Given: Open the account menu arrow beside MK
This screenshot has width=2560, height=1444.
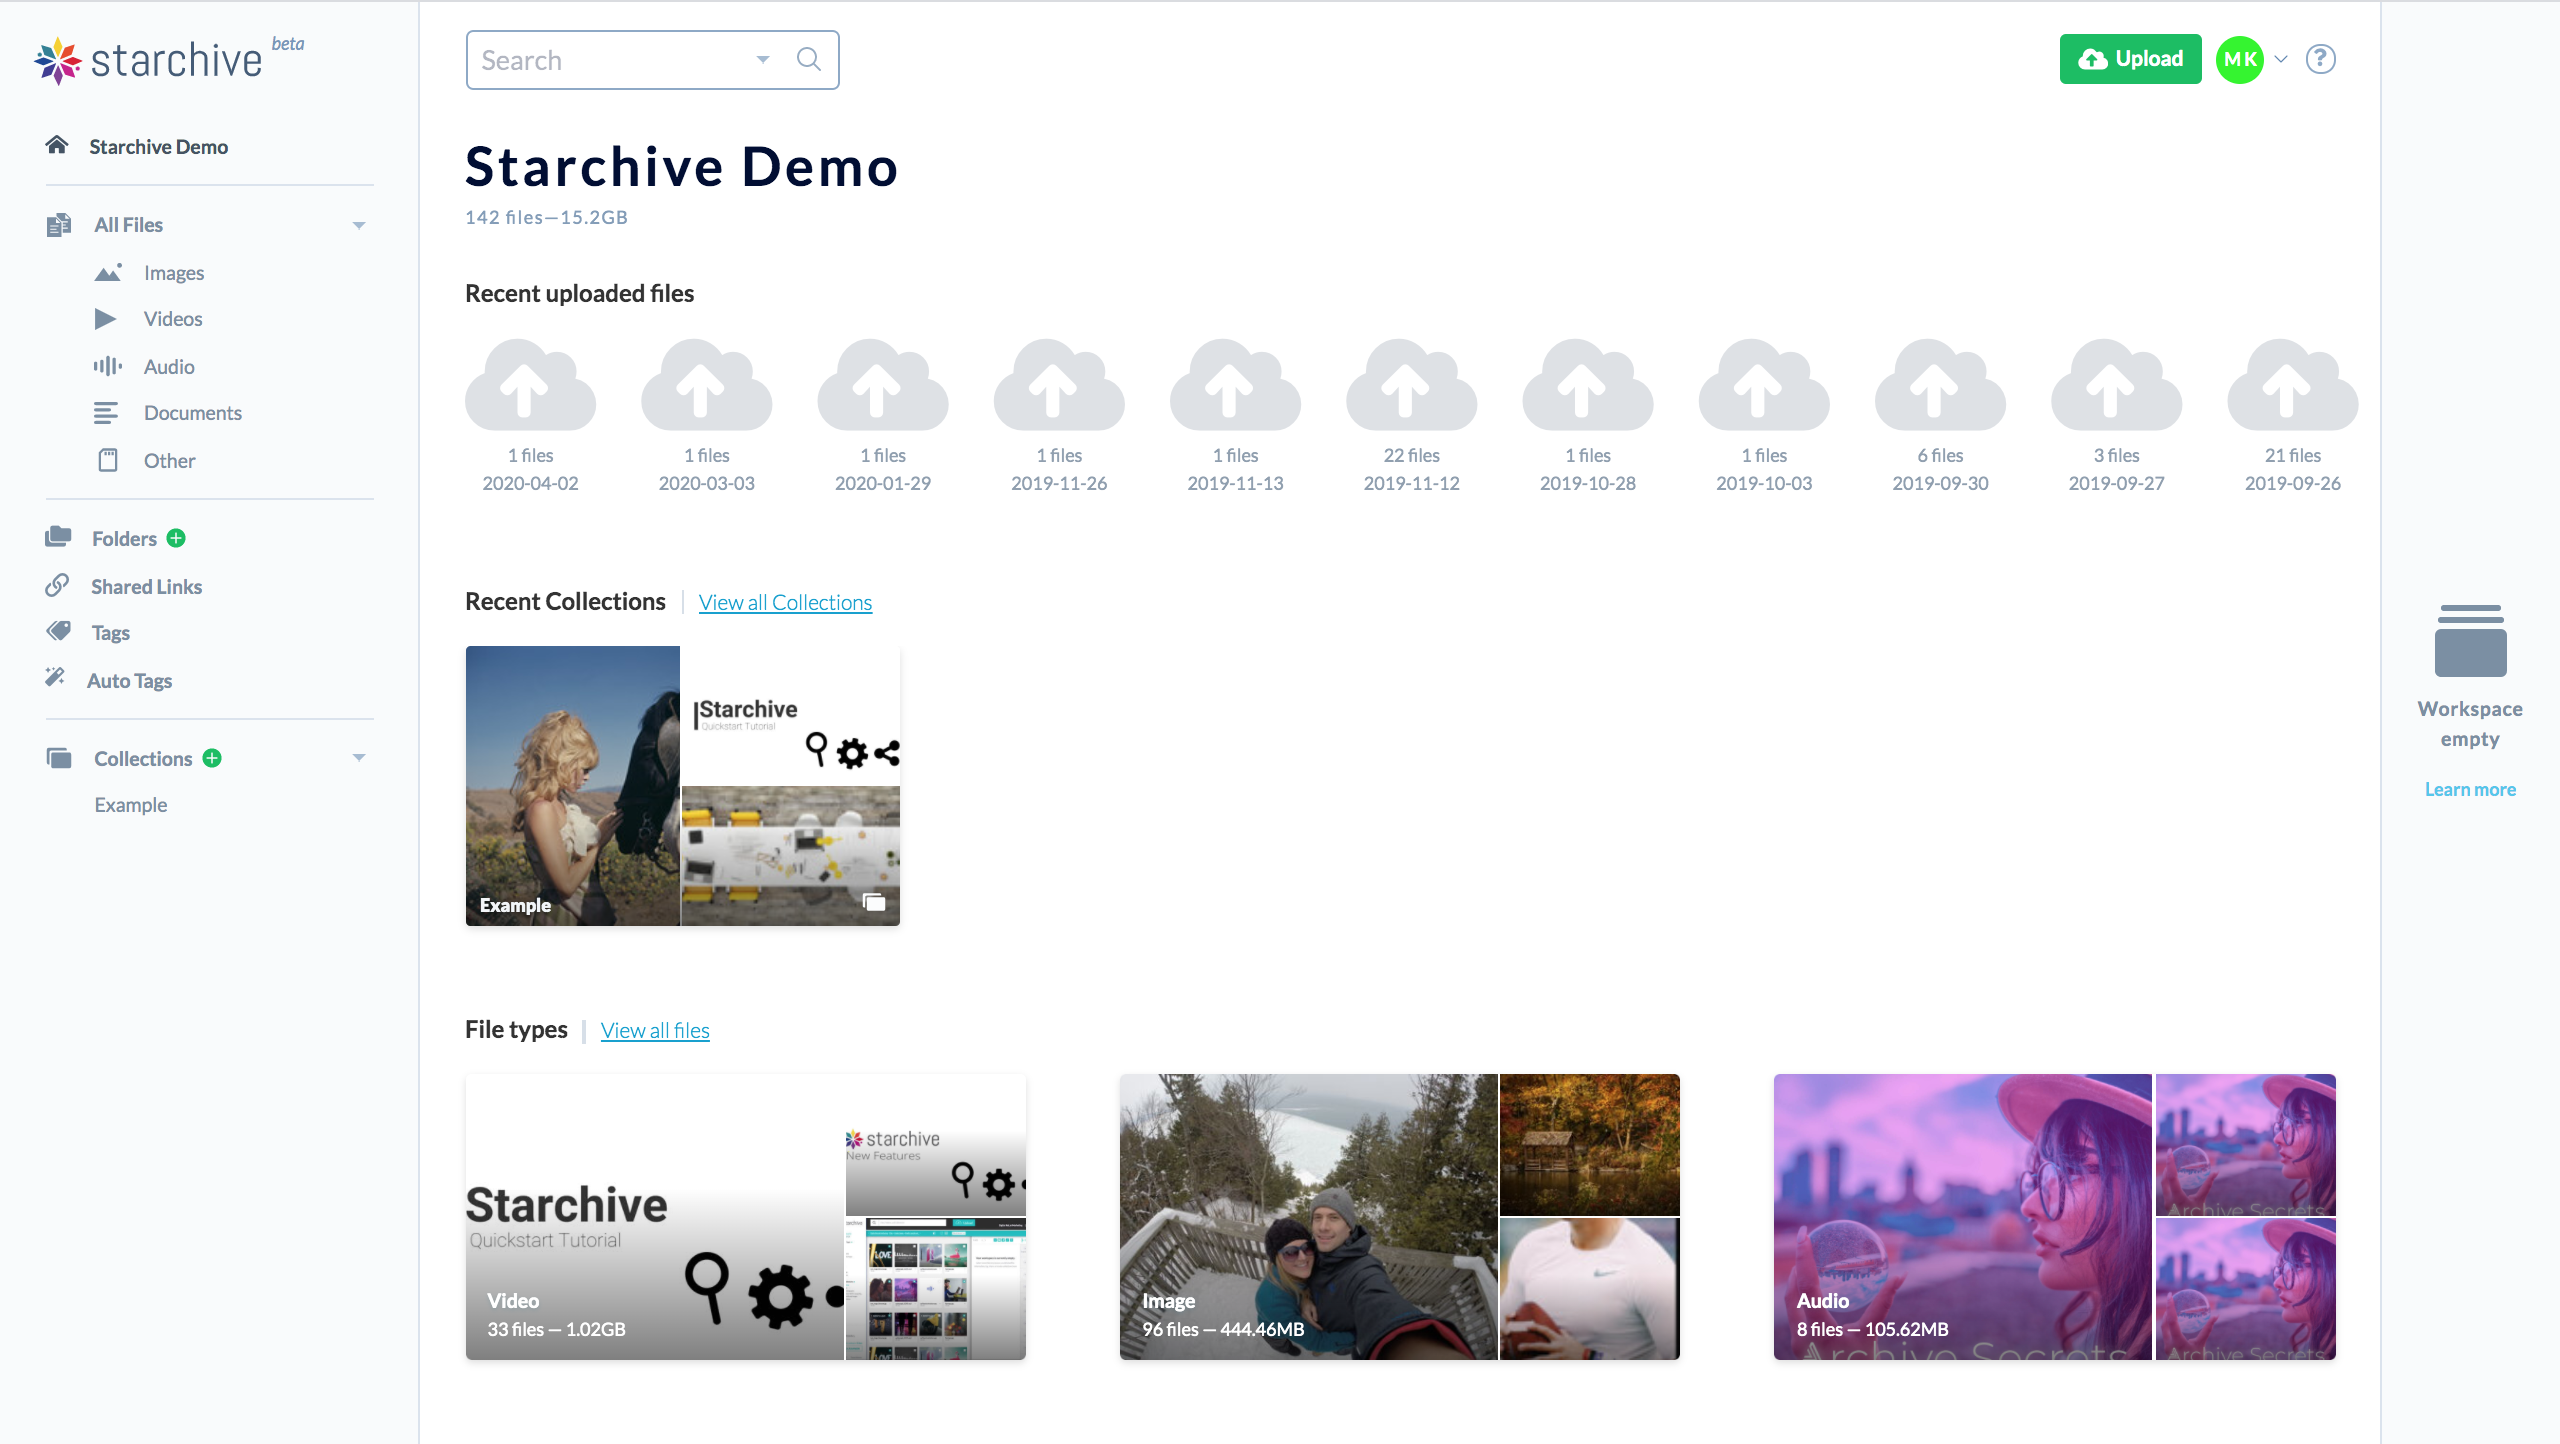Looking at the screenshot, I should pyautogui.click(x=2280, y=59).
